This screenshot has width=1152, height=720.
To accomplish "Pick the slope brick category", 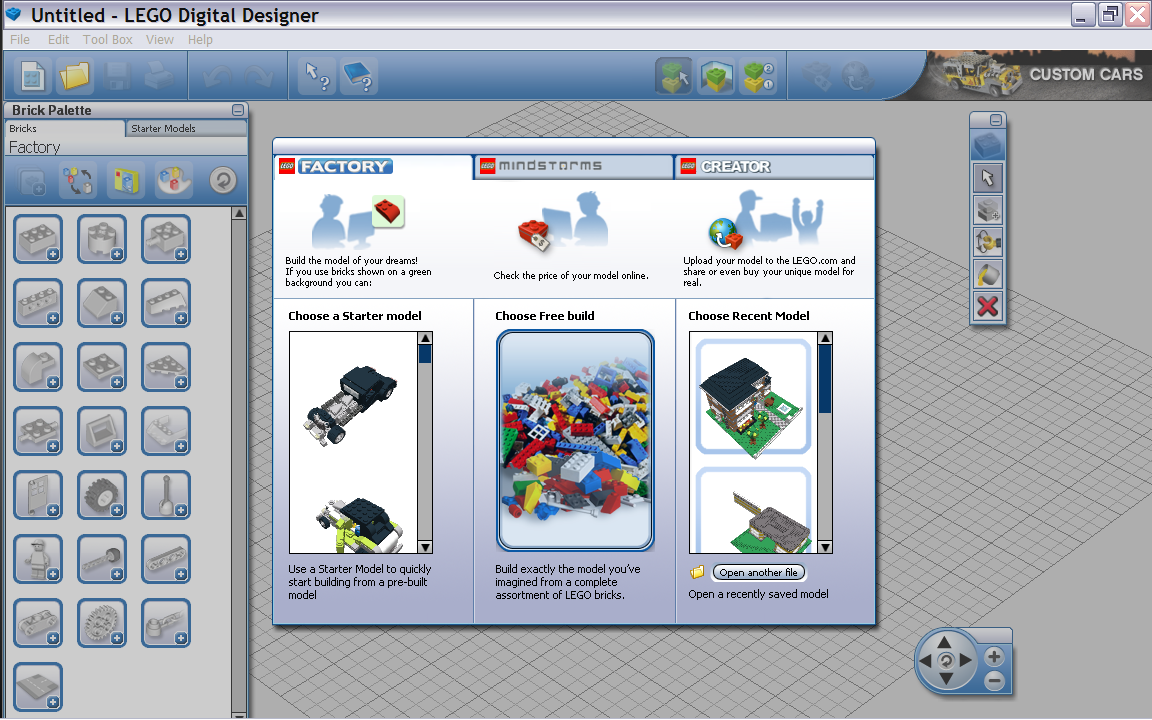I will [102, 303].
